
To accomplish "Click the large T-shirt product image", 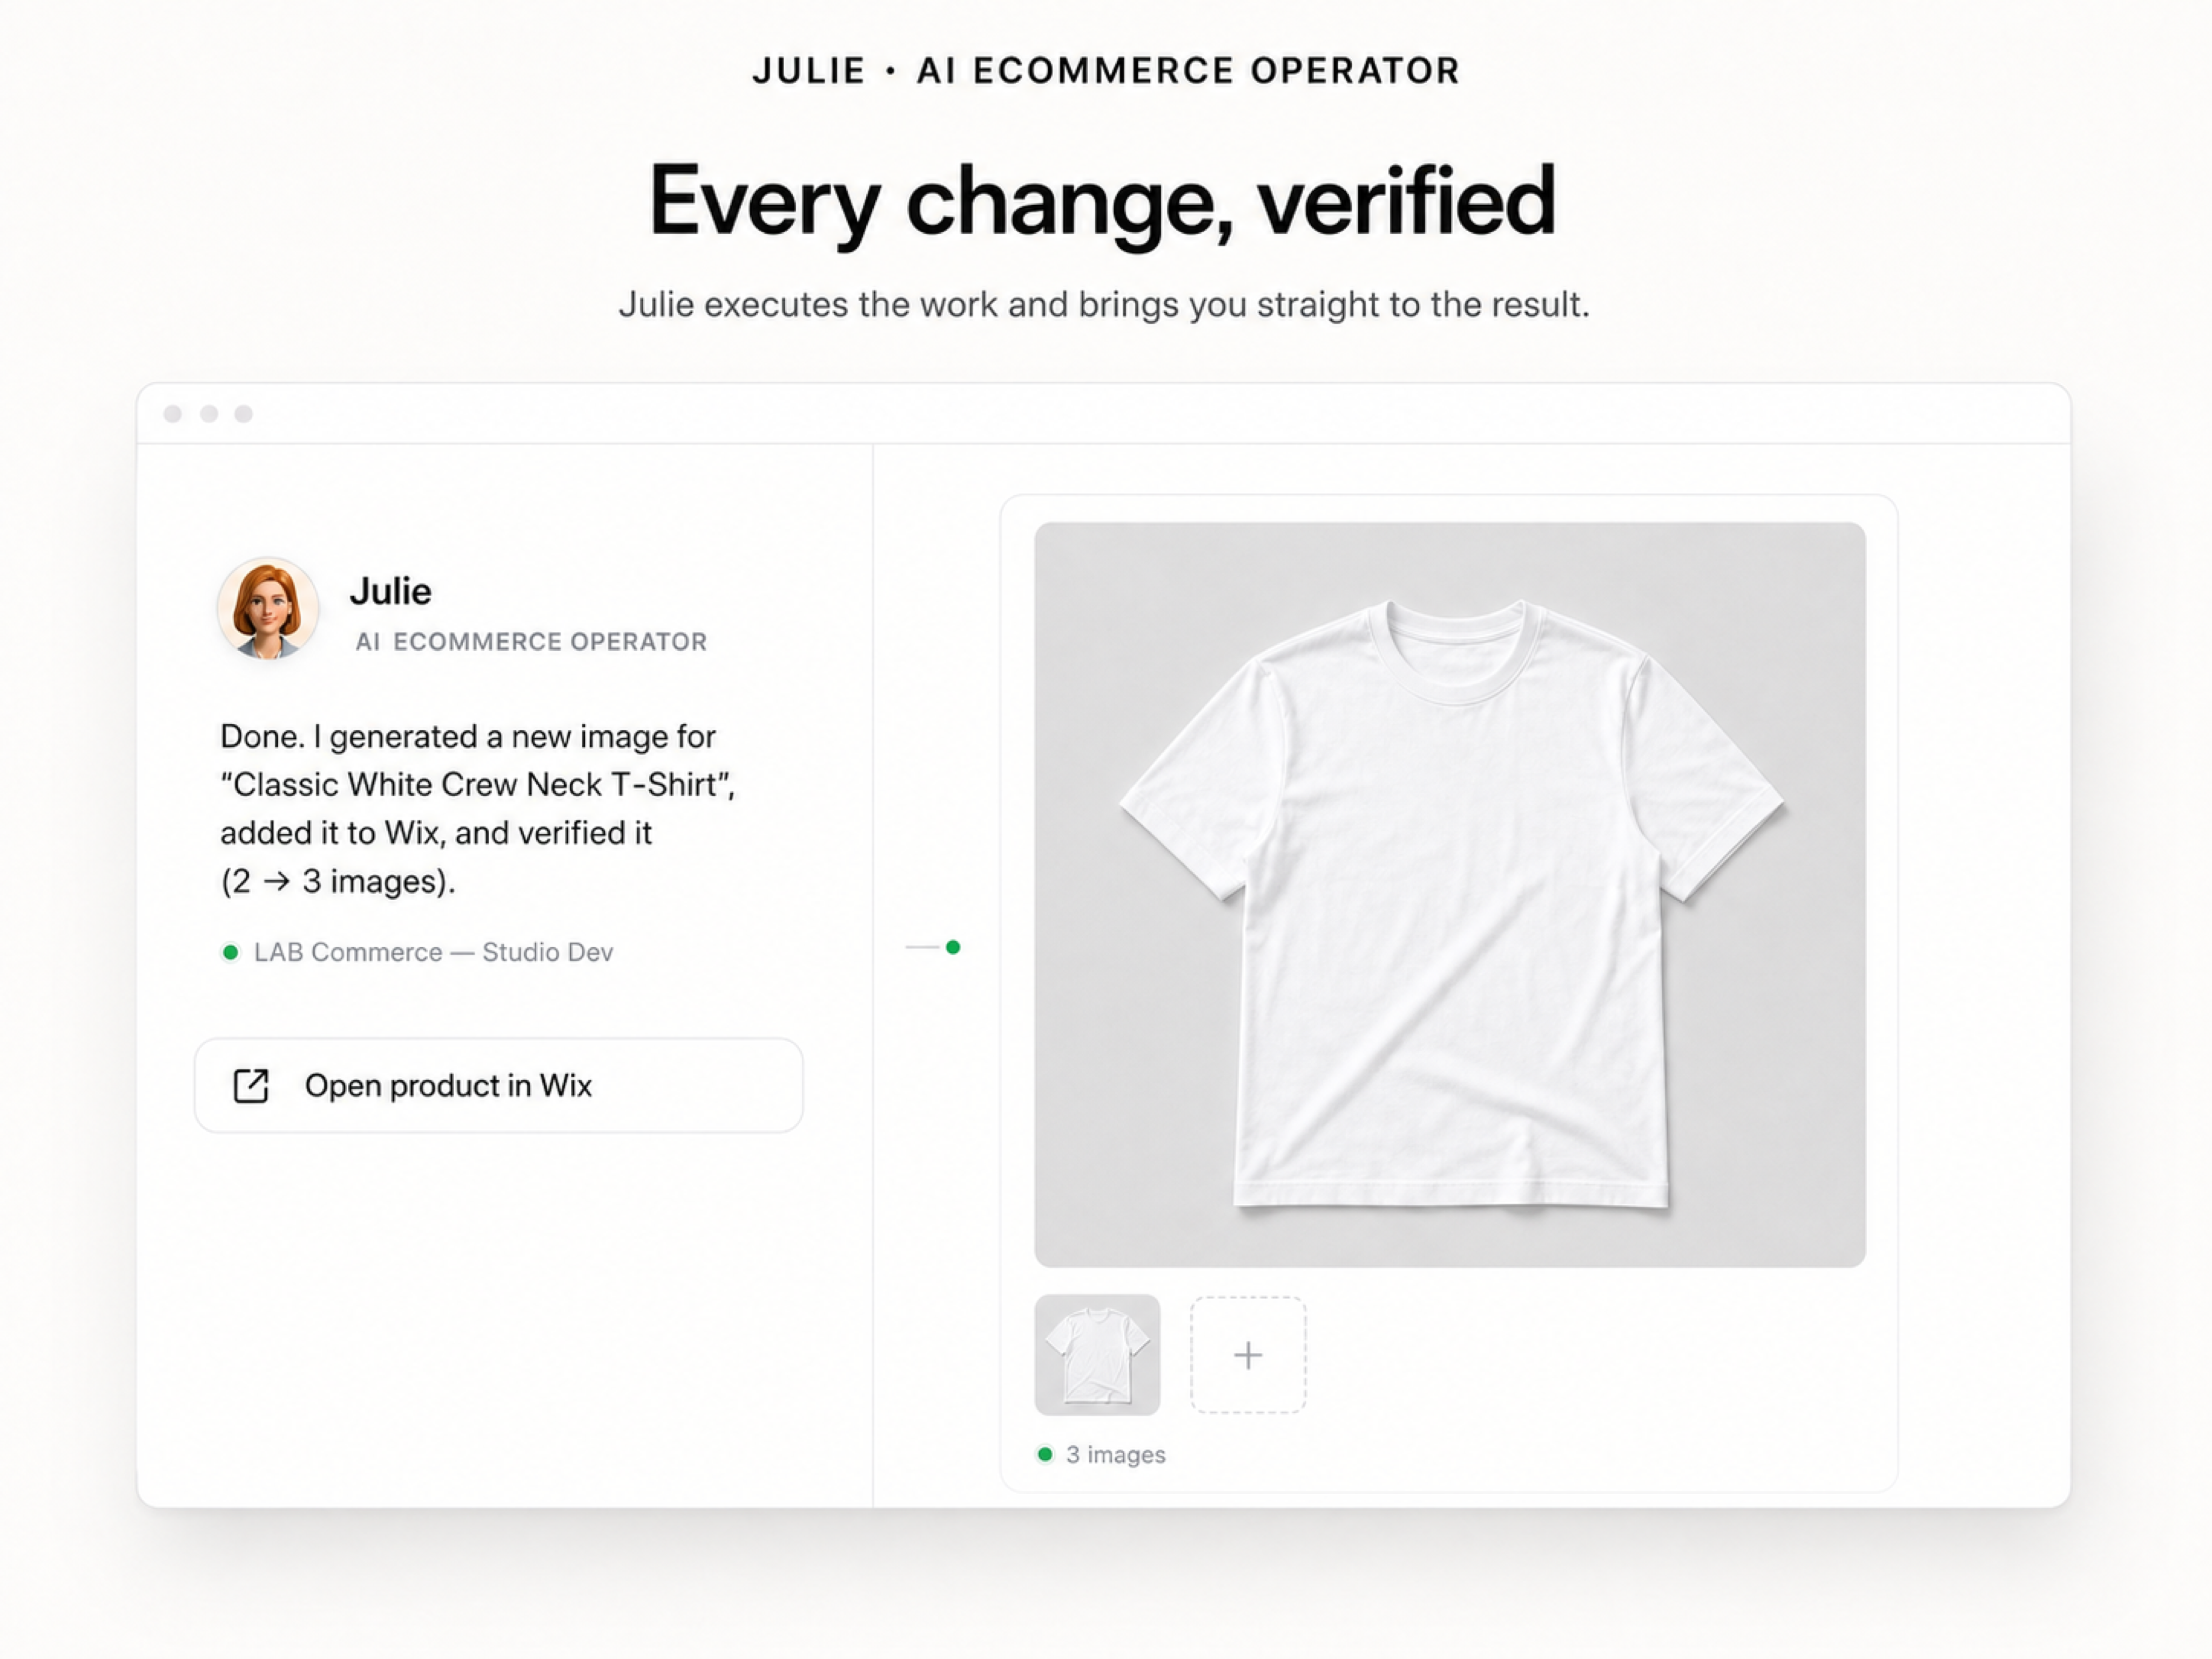I will [x=1450, y=895].
